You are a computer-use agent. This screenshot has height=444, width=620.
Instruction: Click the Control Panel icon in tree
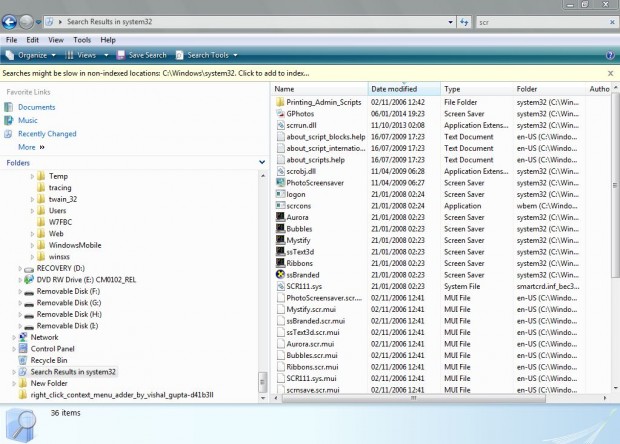click(x=23, y=349)
